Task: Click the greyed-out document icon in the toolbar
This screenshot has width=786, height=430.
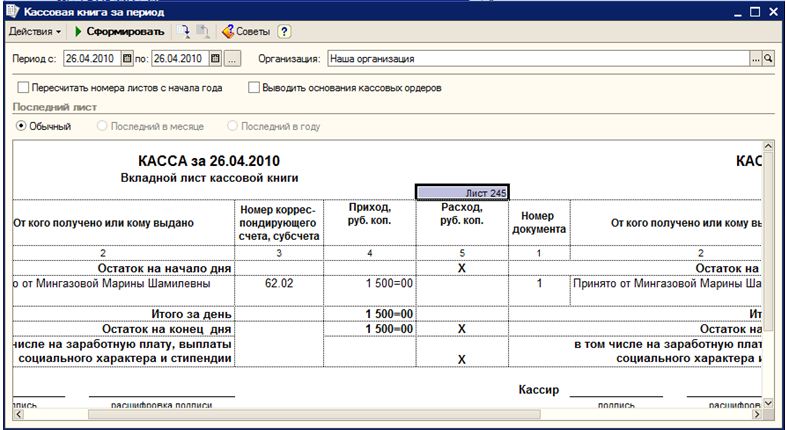Action: [x=203, y=32]
